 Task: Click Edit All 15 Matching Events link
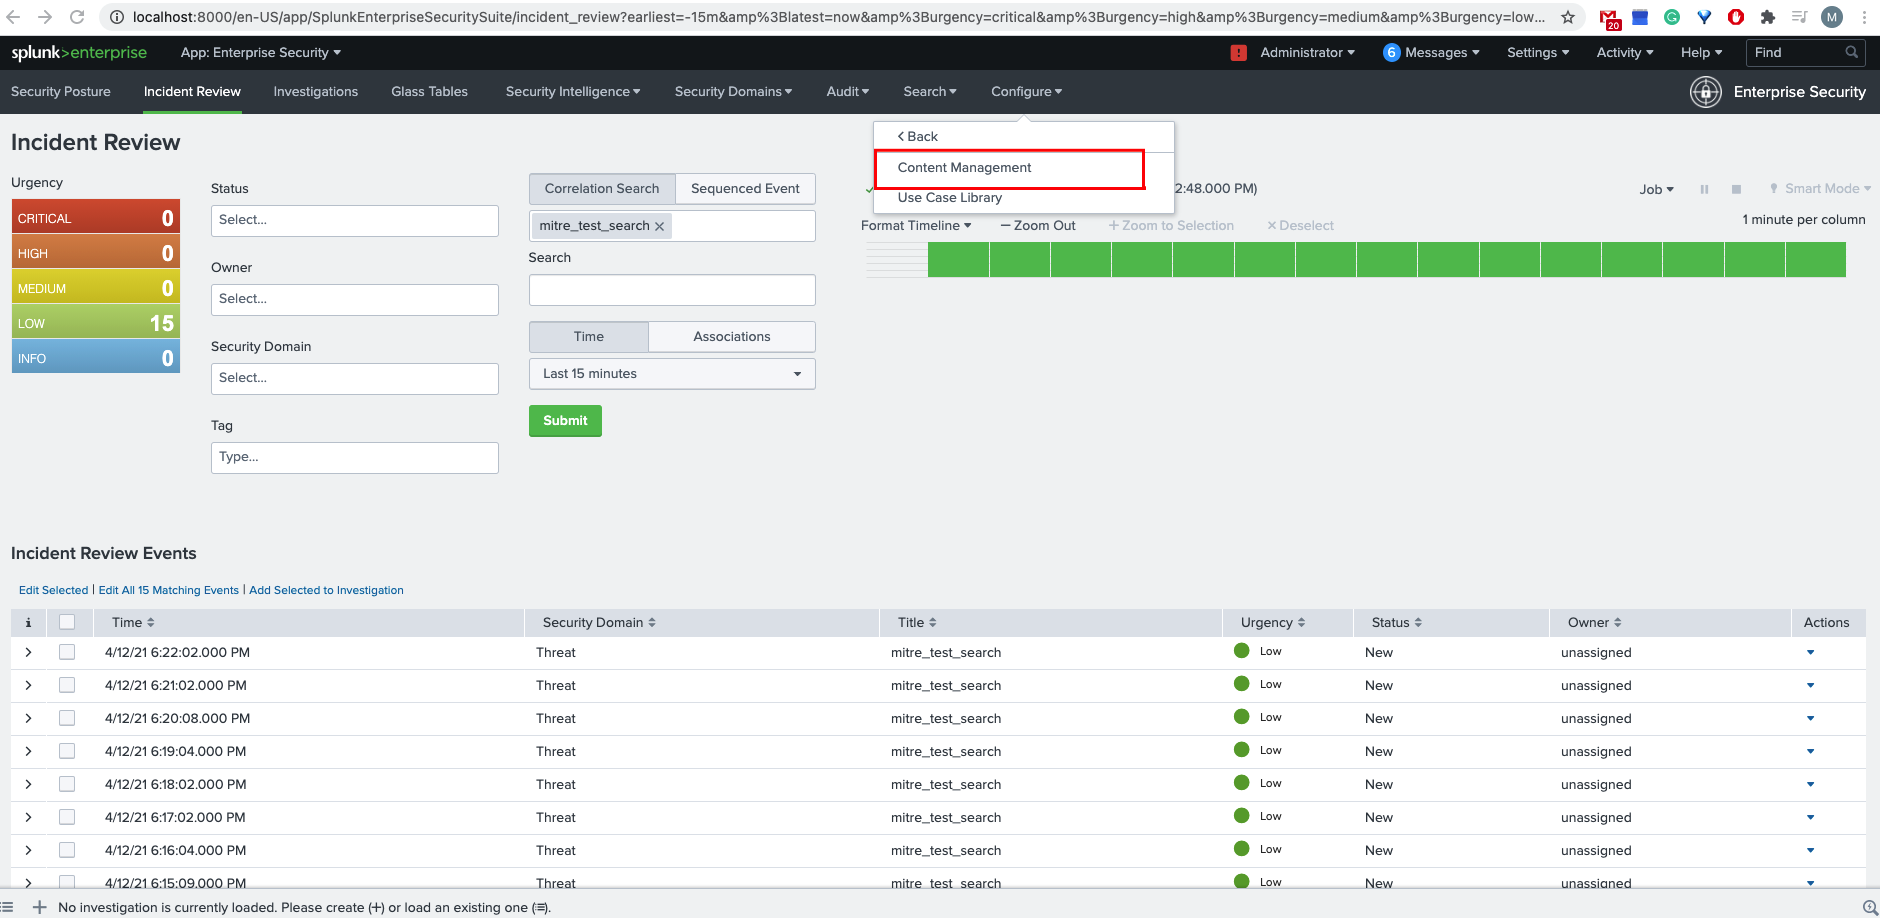168,590
